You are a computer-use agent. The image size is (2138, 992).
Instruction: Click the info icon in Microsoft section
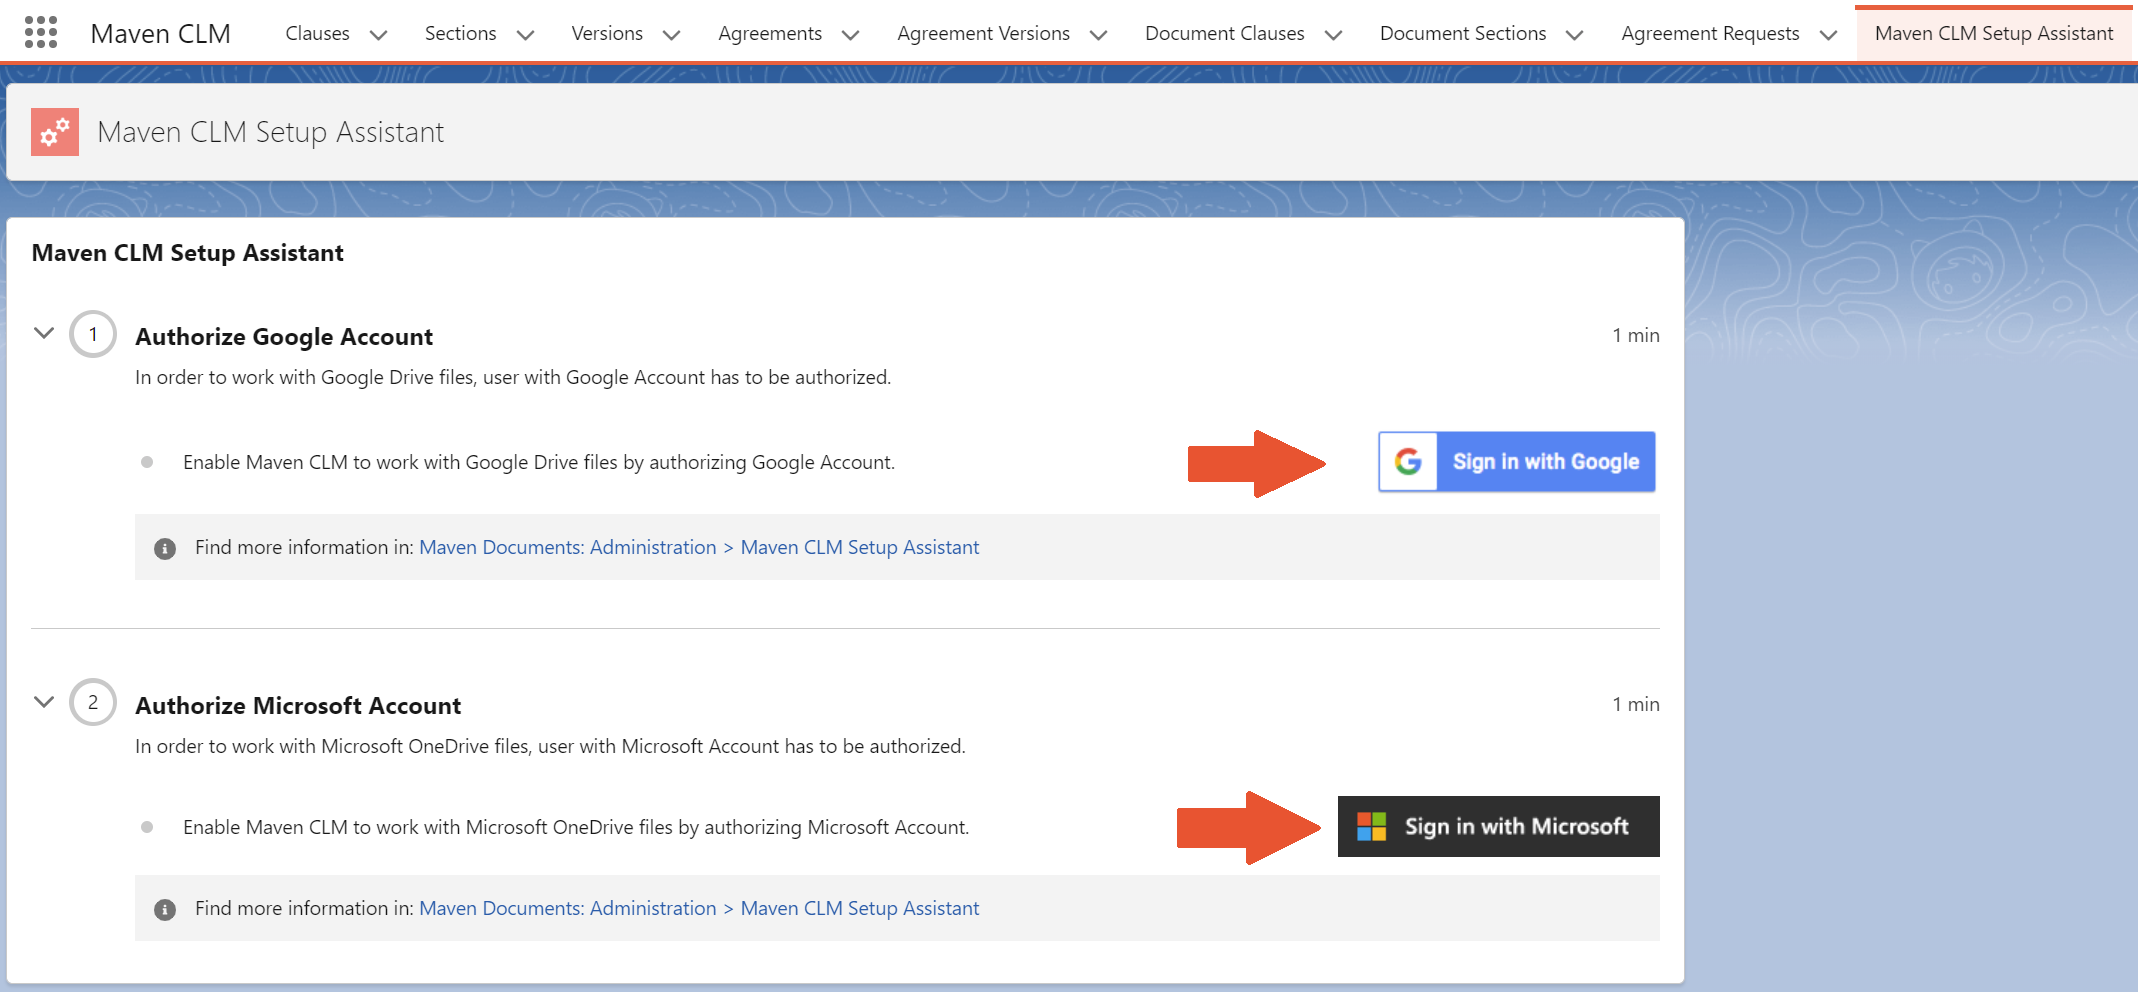(x=165, y=909)
